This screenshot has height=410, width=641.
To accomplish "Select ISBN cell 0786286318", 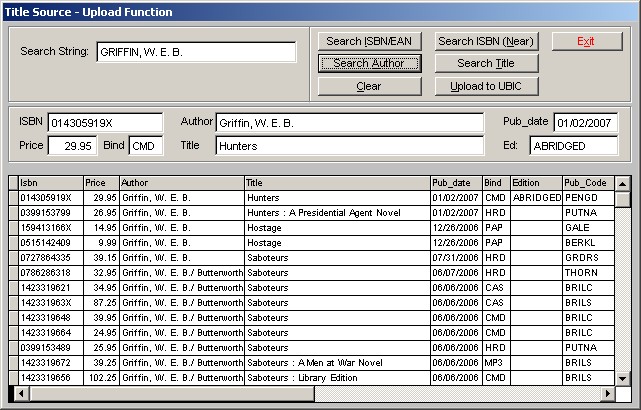I will 51,273.
